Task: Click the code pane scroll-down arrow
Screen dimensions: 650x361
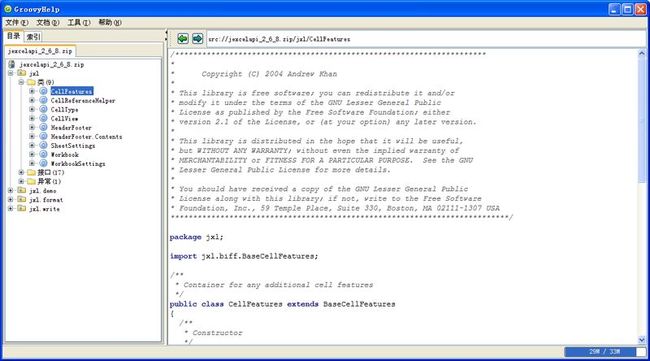Action: click(642, 340)
